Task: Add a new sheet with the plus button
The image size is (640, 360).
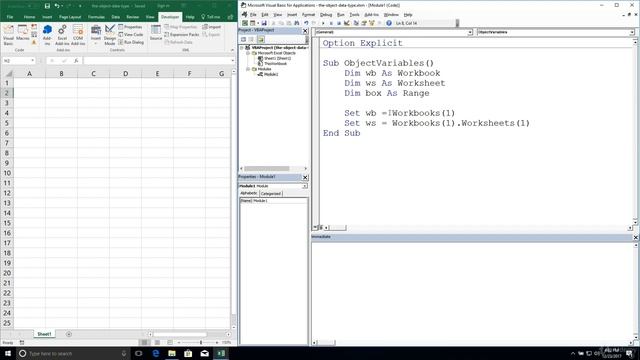Action: (69, 334)
